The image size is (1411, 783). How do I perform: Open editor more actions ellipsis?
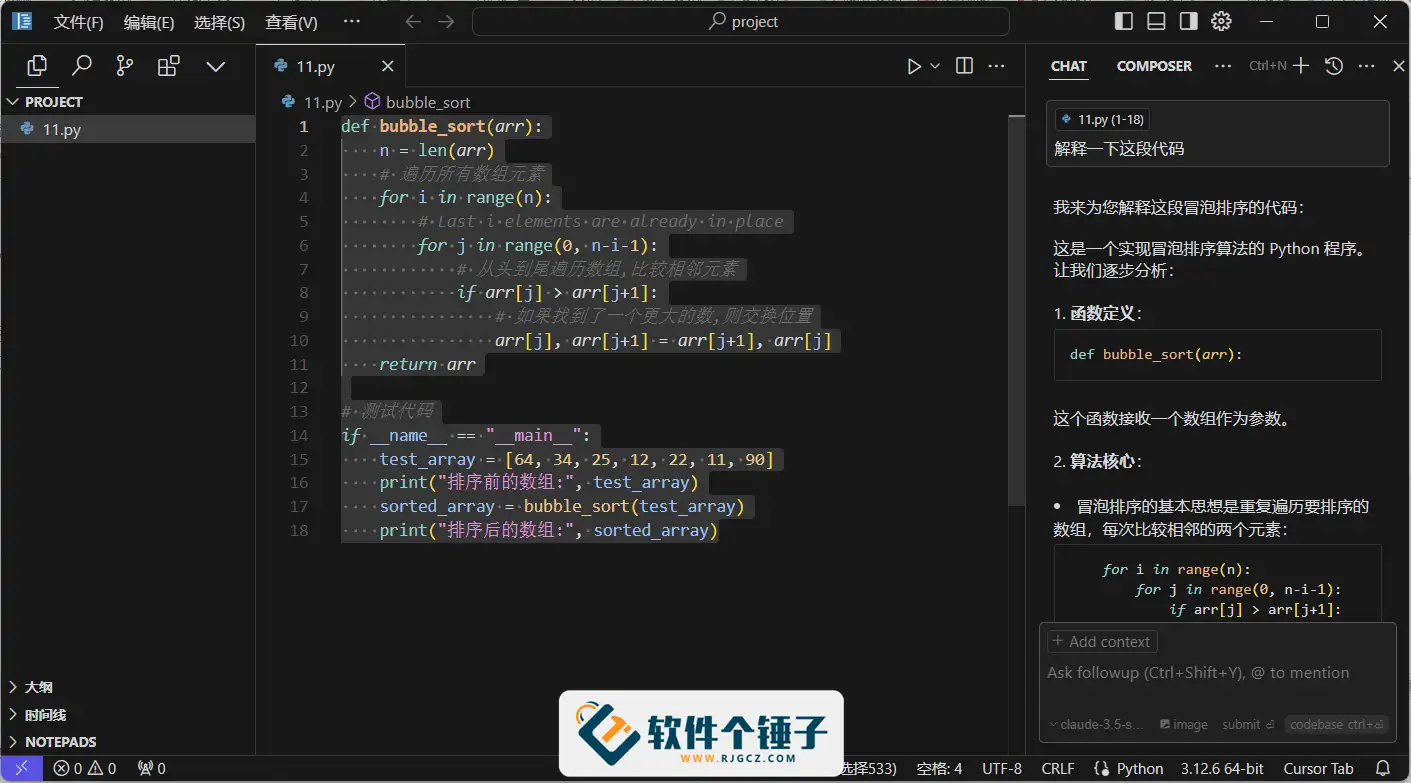point(996,66)
